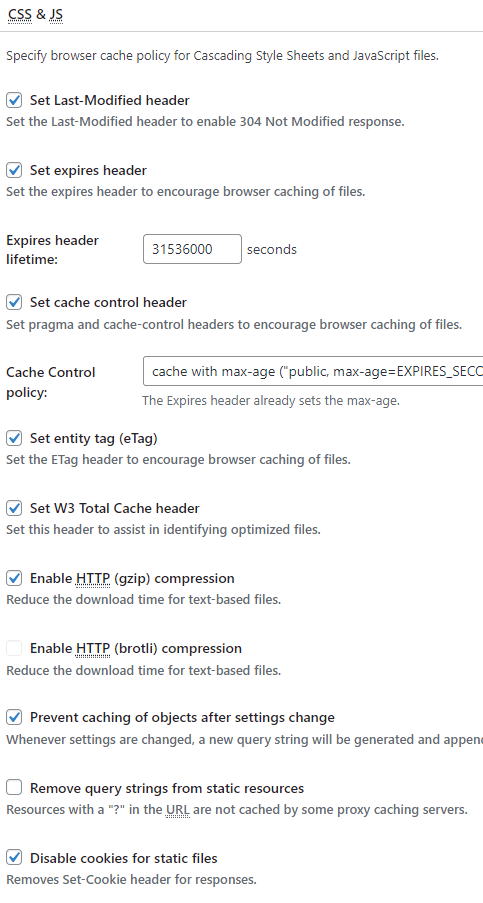The width and height of the screenshot is (483, 903).
Task: Click the Set expires header label text
Action: pyautogui.click(x=88, y=170)
